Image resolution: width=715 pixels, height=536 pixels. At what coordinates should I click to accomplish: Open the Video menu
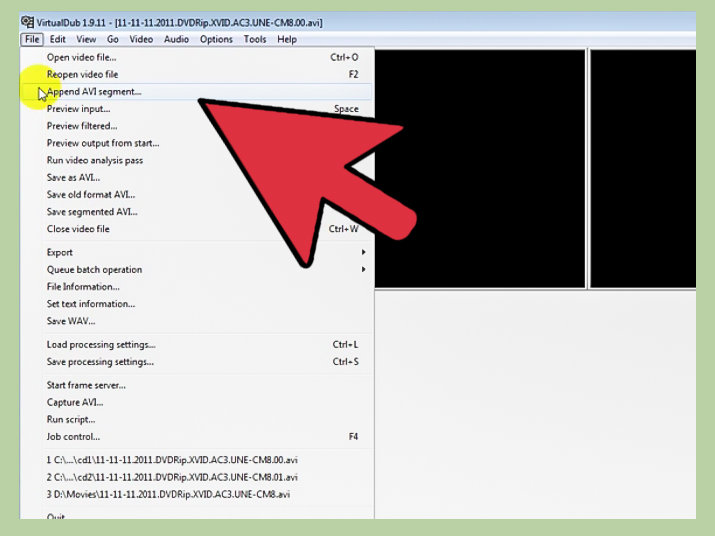141,40
